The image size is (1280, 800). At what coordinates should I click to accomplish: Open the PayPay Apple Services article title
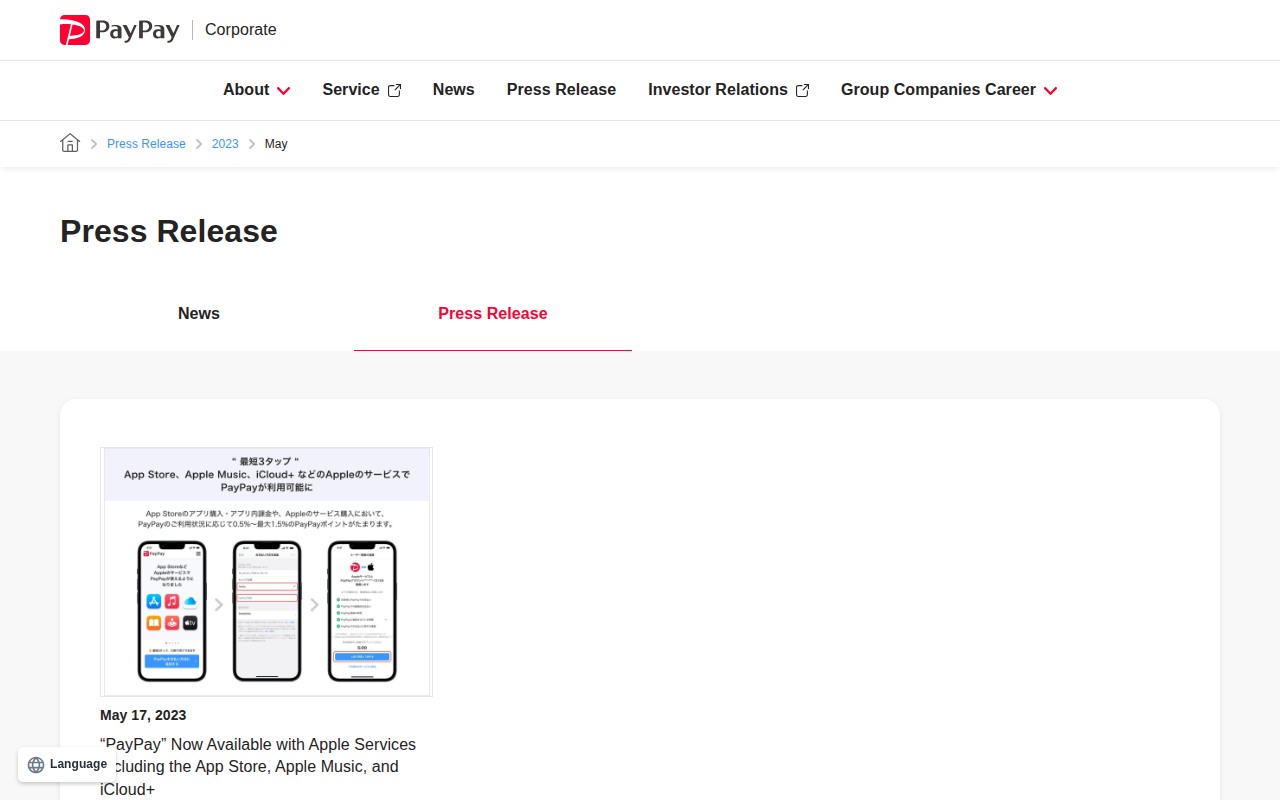[x=258, y=767]
